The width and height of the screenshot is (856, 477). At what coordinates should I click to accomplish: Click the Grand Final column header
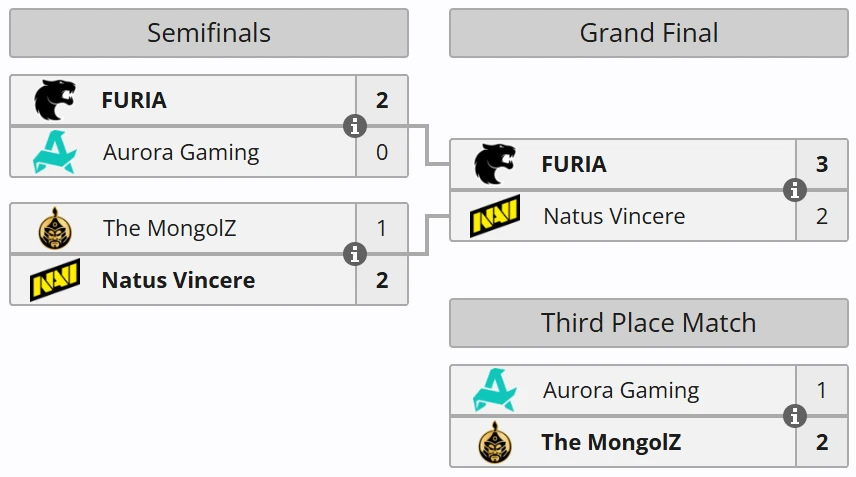pyautogui.click(x=649, y=33)
